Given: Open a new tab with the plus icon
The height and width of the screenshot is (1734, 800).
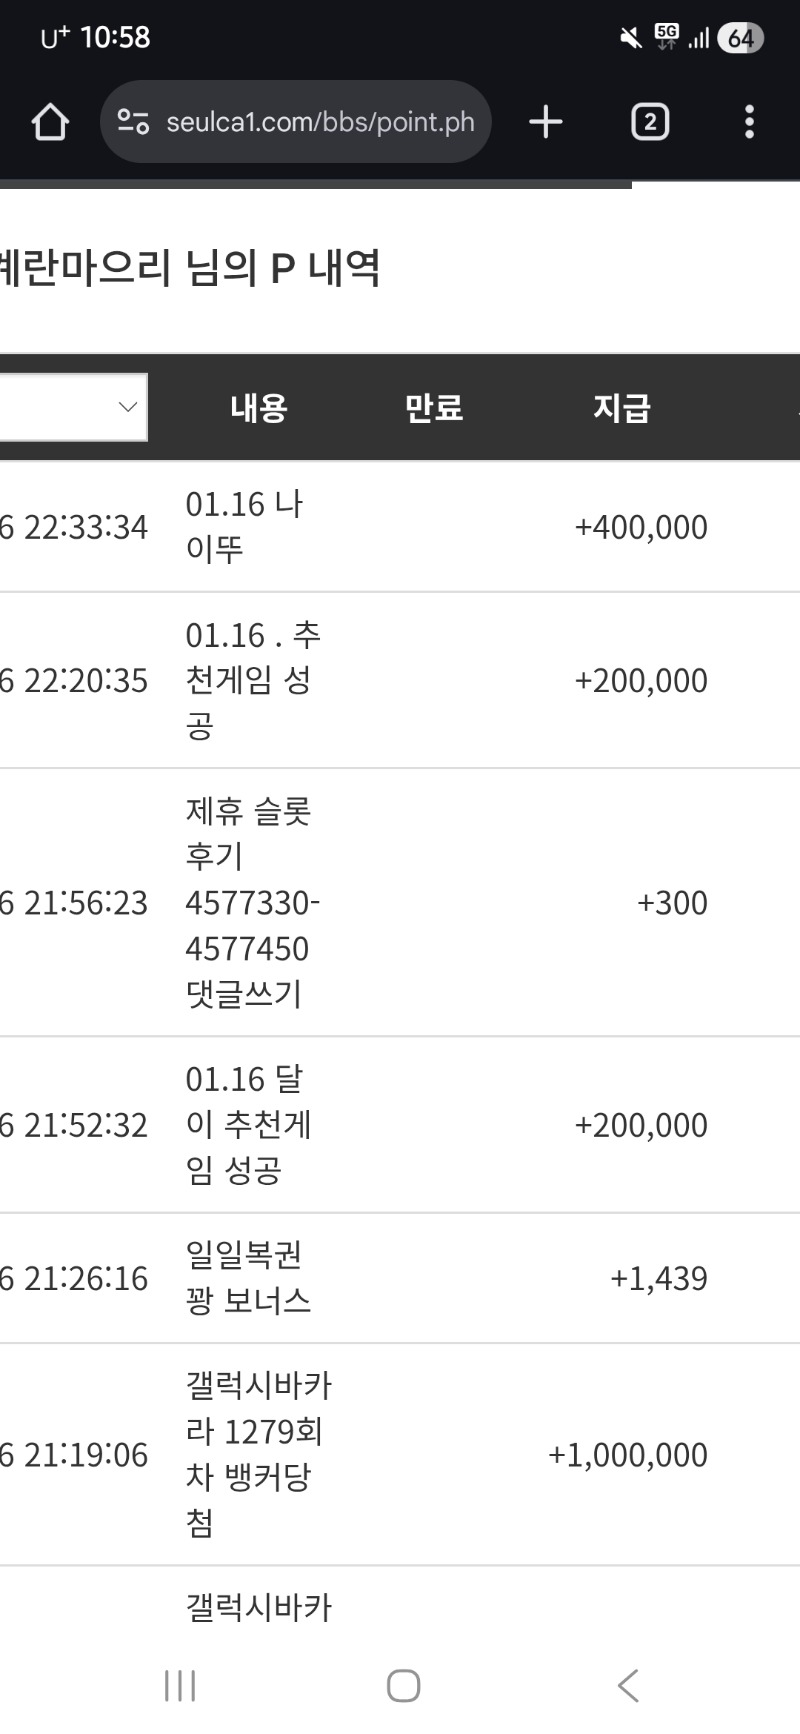Looking at the screenshot, I should [x=545, y=121].
